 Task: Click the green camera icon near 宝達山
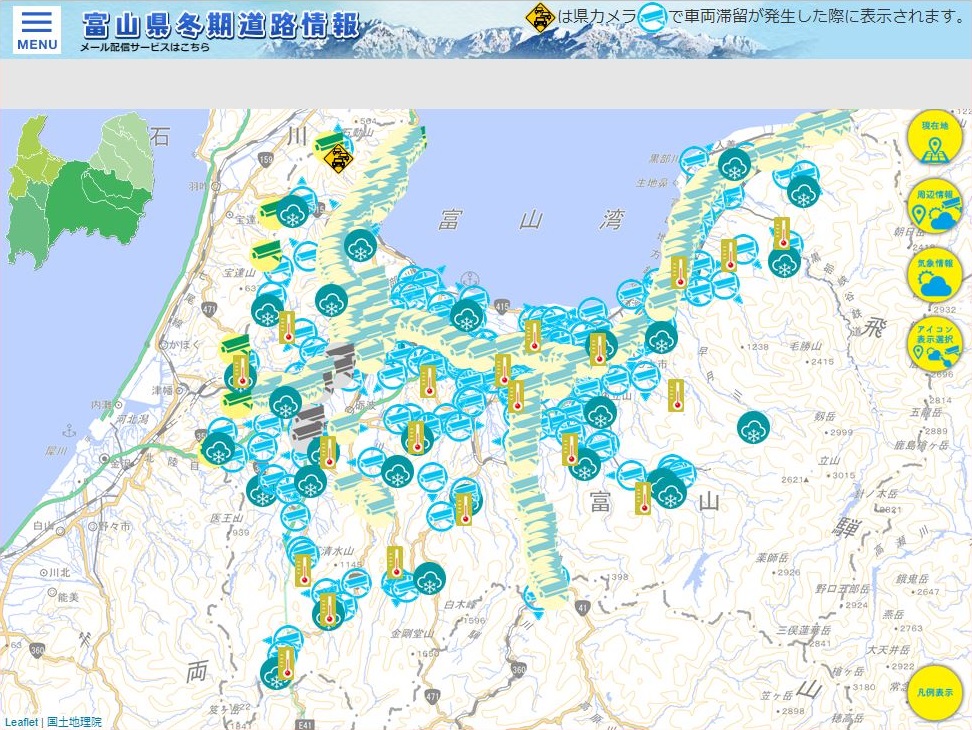tap(266, 250)
